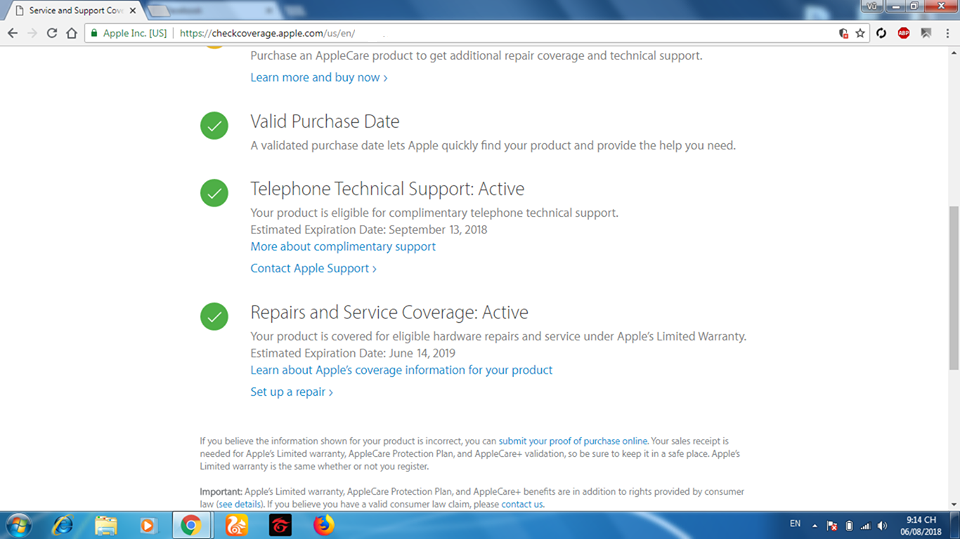Screen dimensions: 960x539
Task: Click the page scrollbar thumb
Action: pos(954,288)
